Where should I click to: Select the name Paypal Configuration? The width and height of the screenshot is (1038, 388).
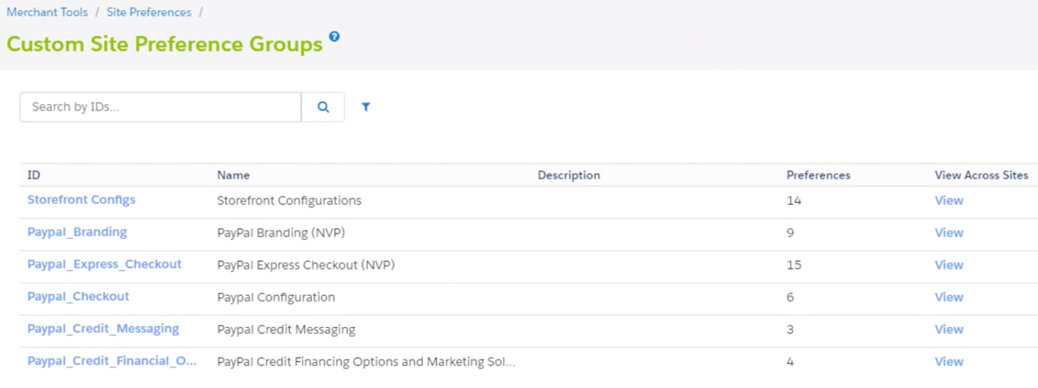(x=276, y=297)
